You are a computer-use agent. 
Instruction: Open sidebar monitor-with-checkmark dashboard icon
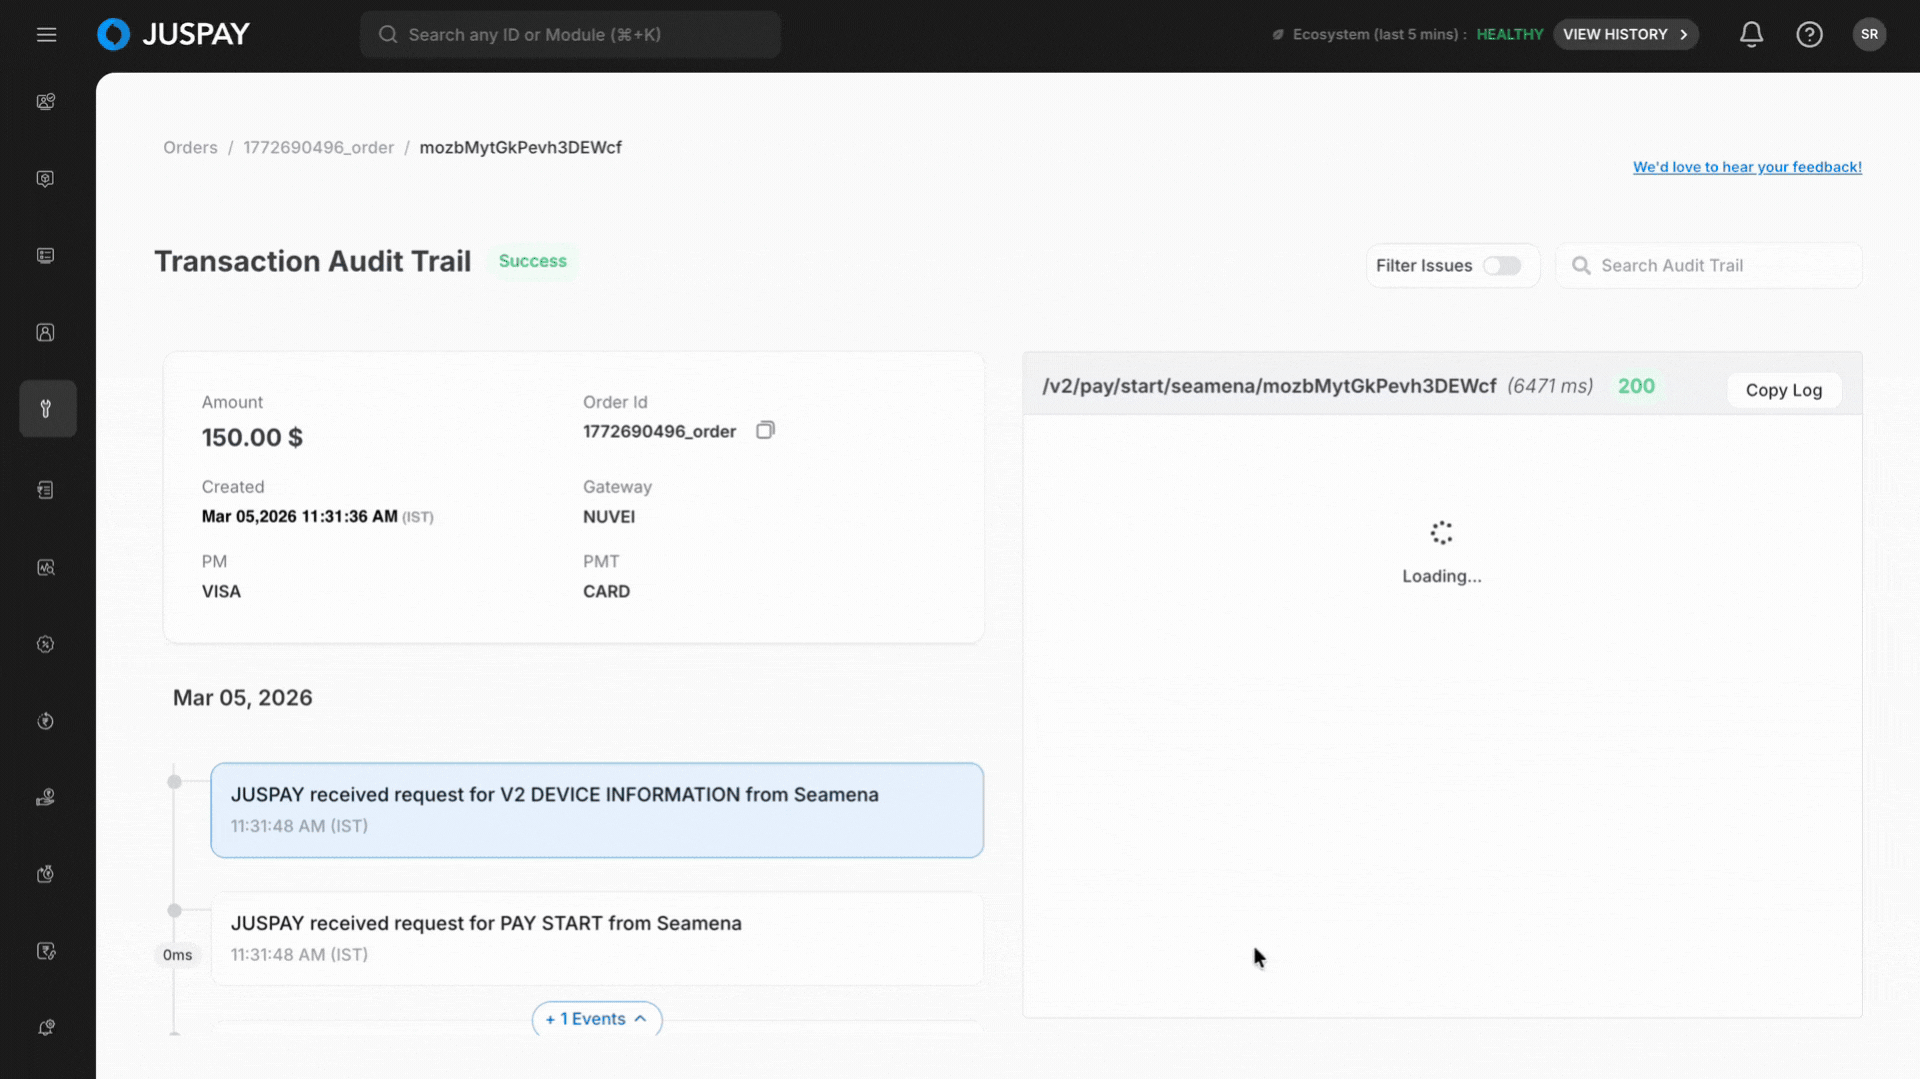click(46, 101)
